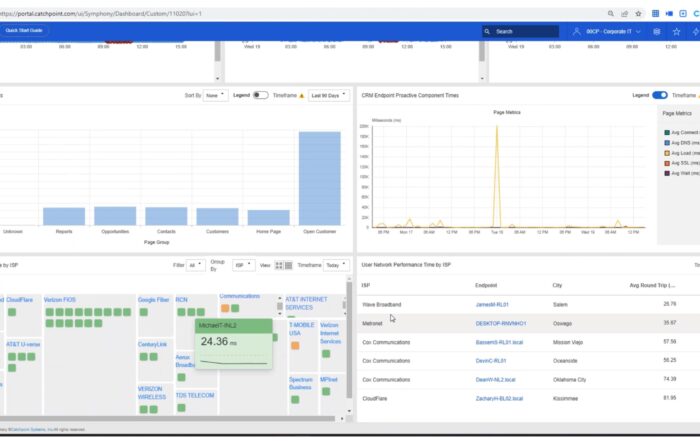Toggle Avg SSL series in legend
The width and height of the screenshot is (700, 441).
(681, 163)
